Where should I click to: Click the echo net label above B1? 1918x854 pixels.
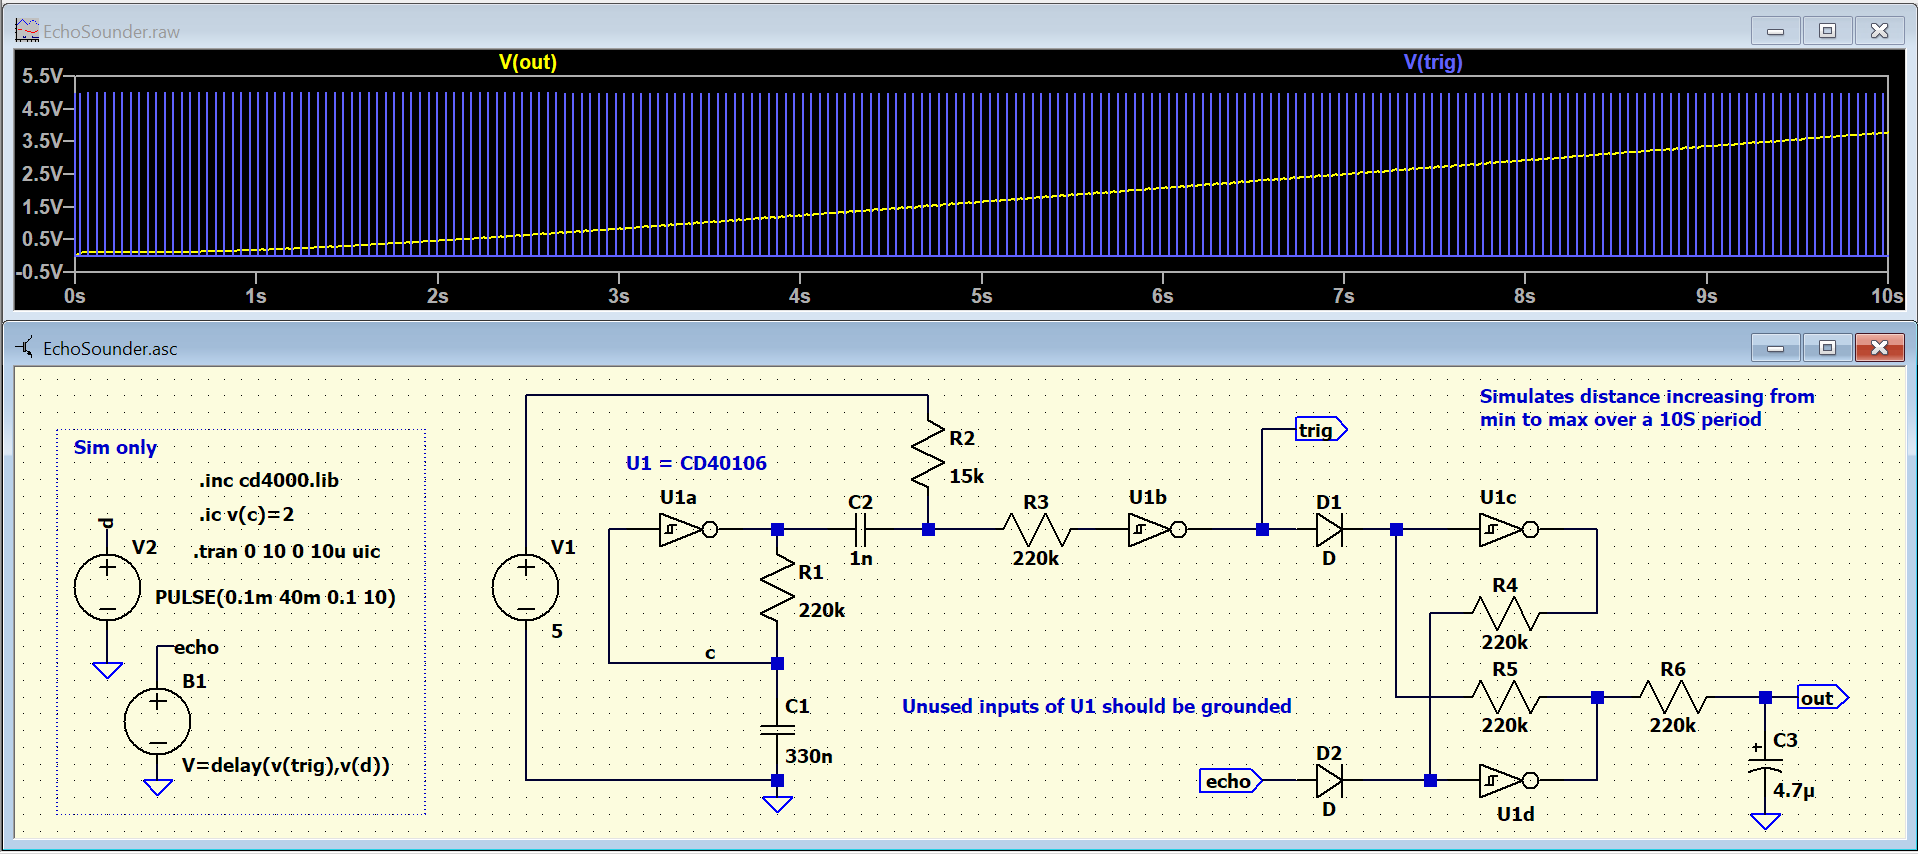coord(196,647)
